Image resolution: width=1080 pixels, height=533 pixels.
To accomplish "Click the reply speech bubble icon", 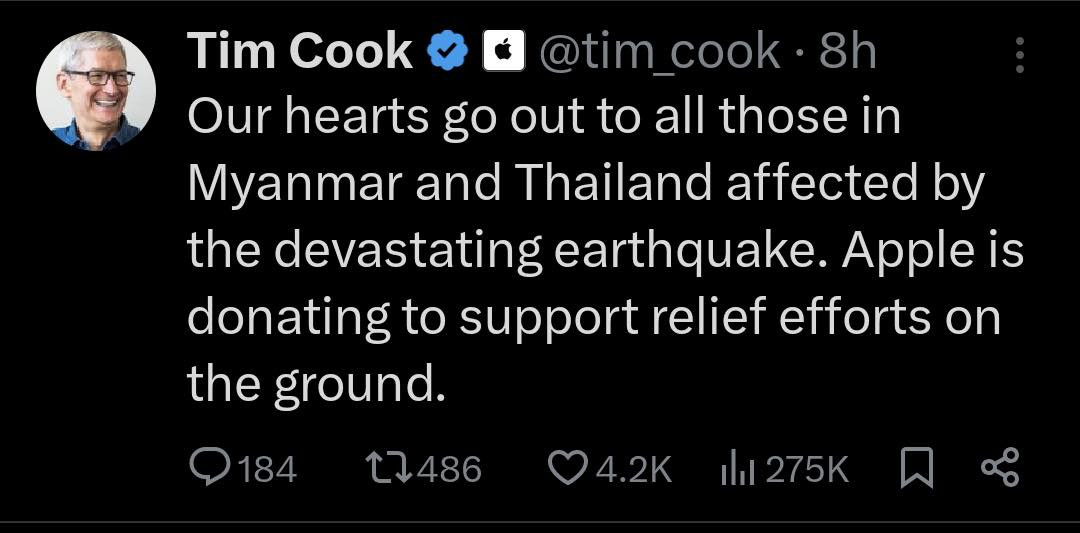I will click(x=209, y=468).
